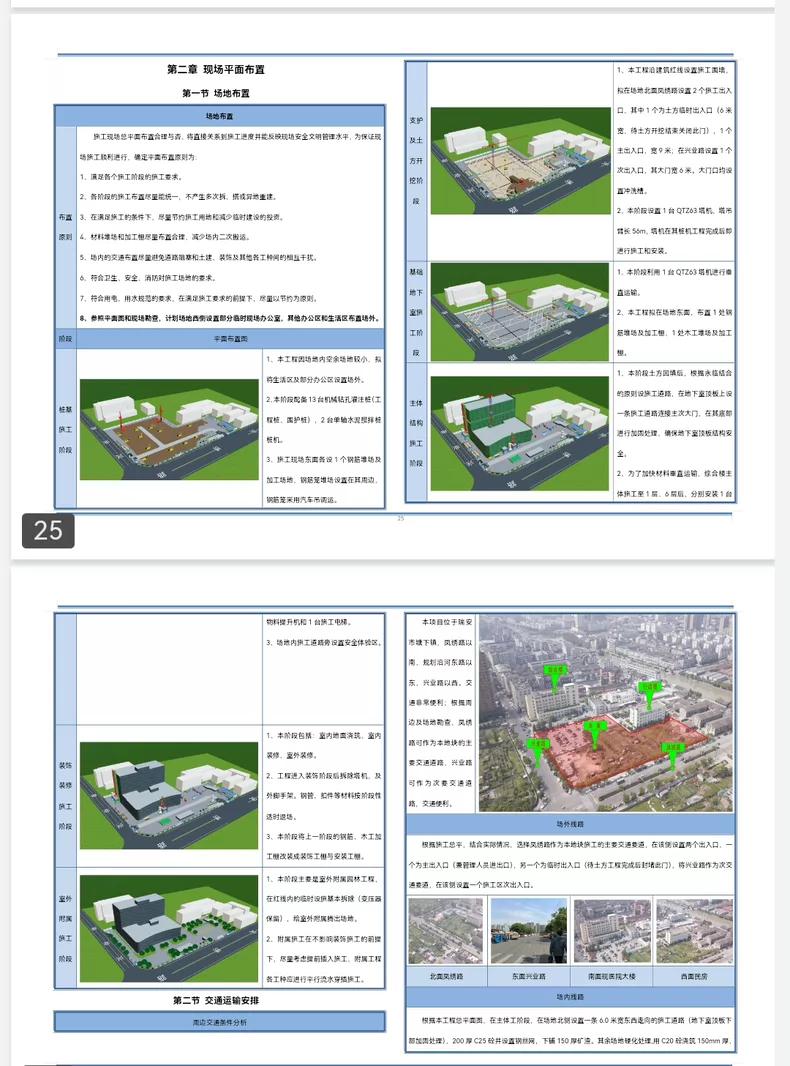Viewport: 790px width, 1066px height.
Task: Open the 北面凤锦路 photo thumbnail
Action: click(x=445, y=931)
